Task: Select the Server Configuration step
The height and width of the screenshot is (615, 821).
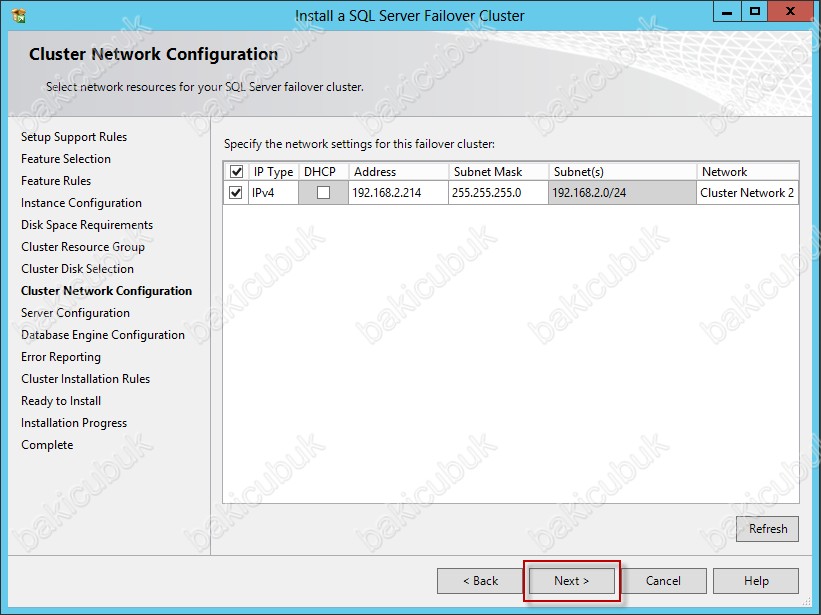Action: coord(75,313)
